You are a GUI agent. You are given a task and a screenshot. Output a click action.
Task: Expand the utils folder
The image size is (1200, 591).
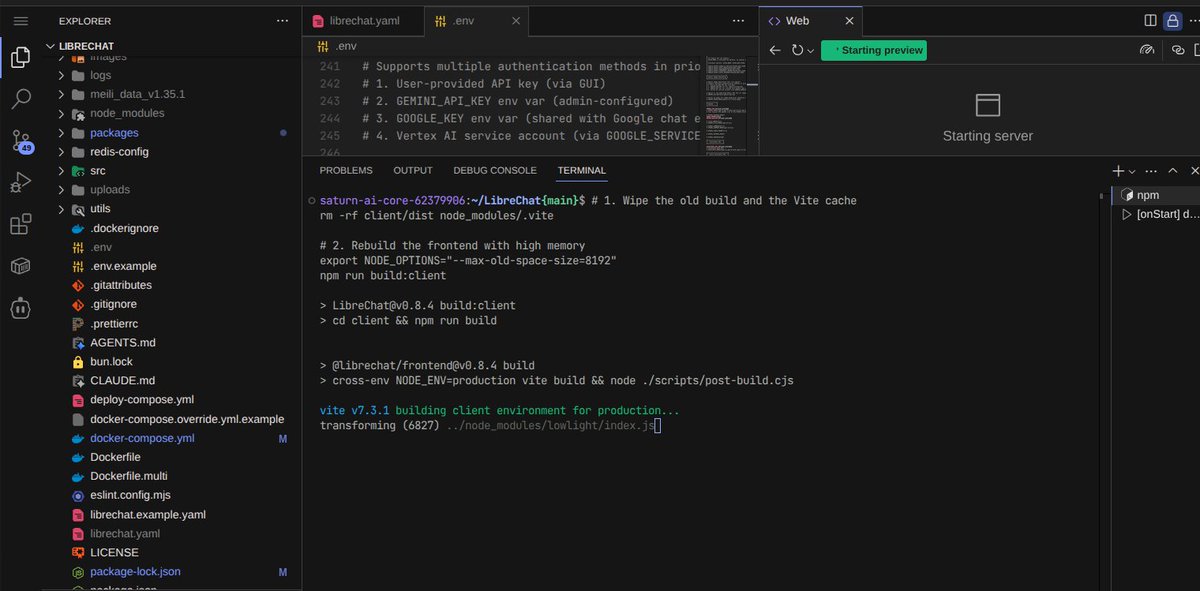click(x=100, y=208)
